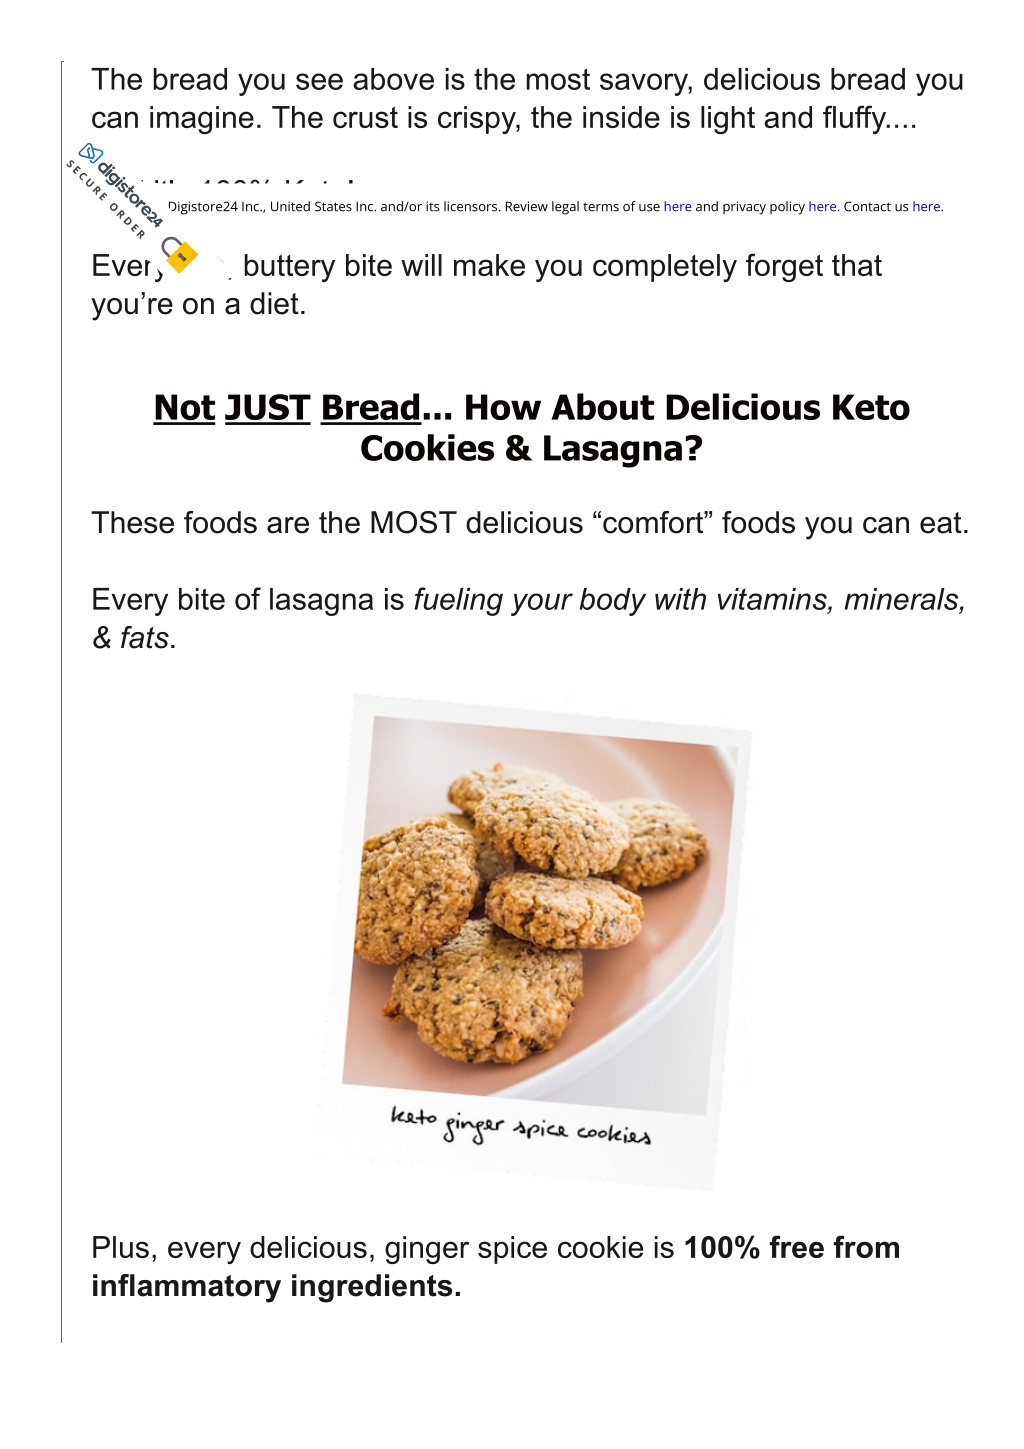1024x1449 pixels.
Task: Open the legal terms of use 'here' link
Action: 677,206
